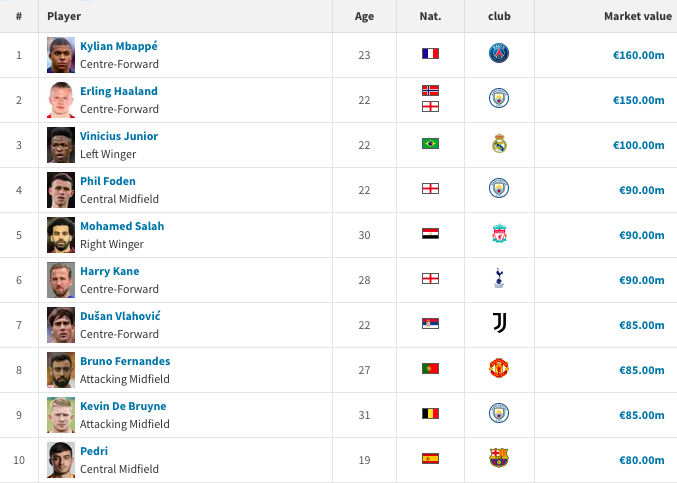The image size is (677, 483).
Task: Sort table by Age column header
Action: (x=364, y=16)
